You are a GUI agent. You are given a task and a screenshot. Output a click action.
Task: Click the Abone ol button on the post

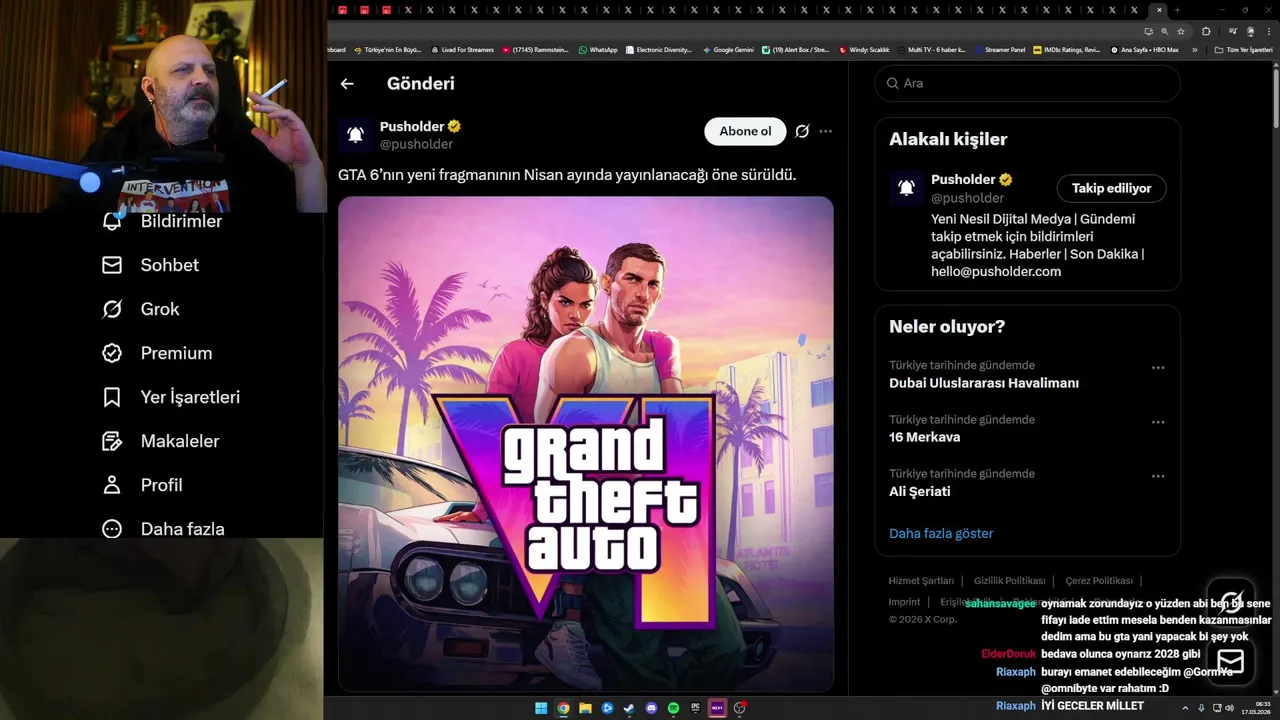click(x=745, y=131)
